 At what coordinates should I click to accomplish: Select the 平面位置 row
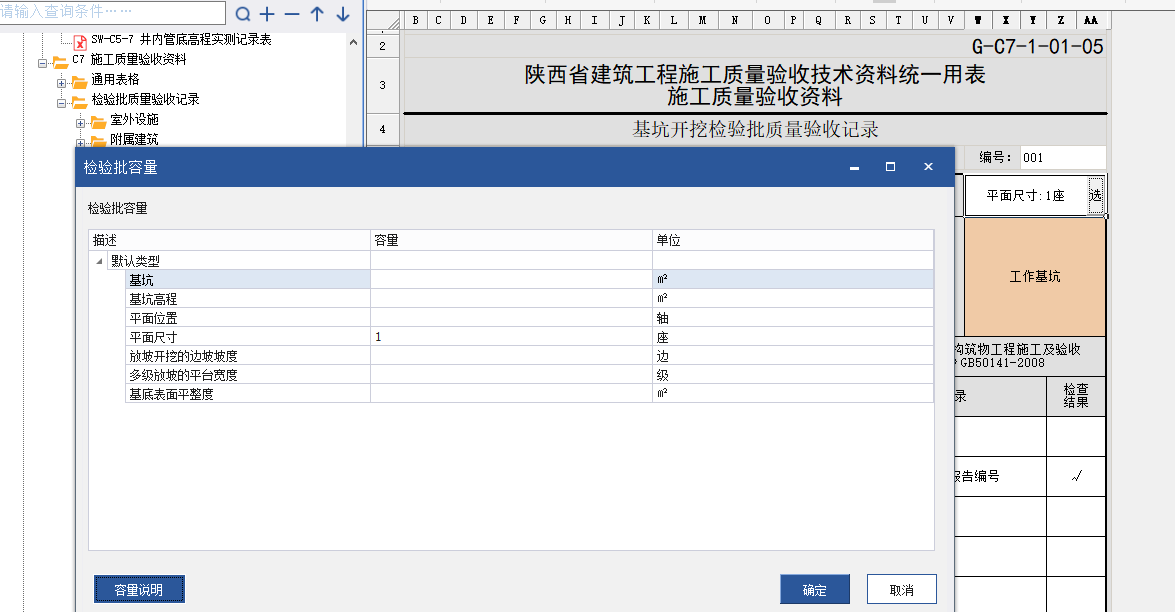click(x=529, y=318)
